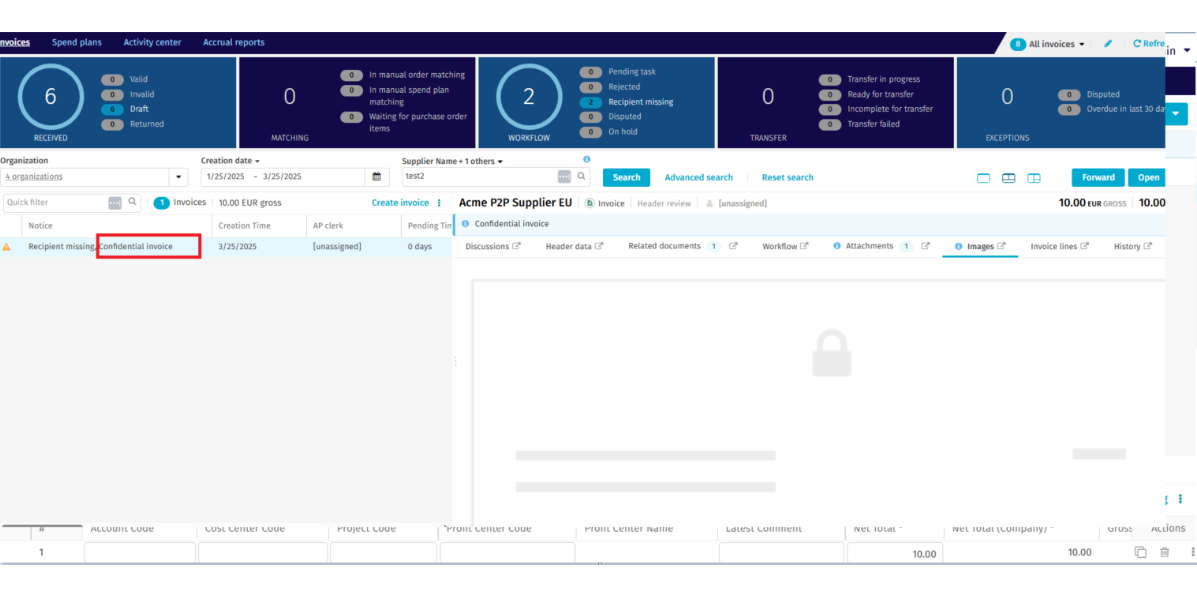Click the Reset search link
The image size is (1197, 596).
787,177
